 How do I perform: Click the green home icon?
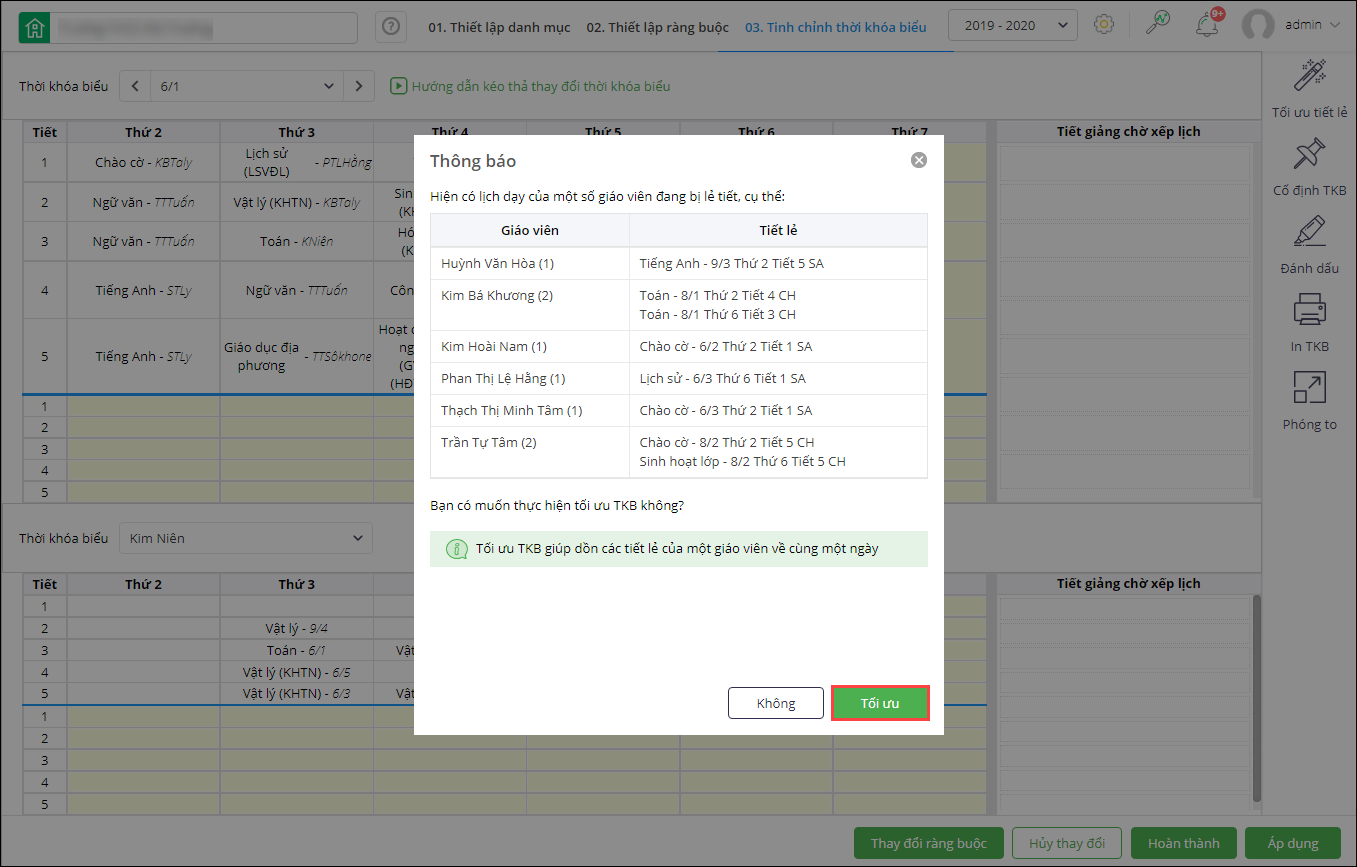(x=35, y=28)
